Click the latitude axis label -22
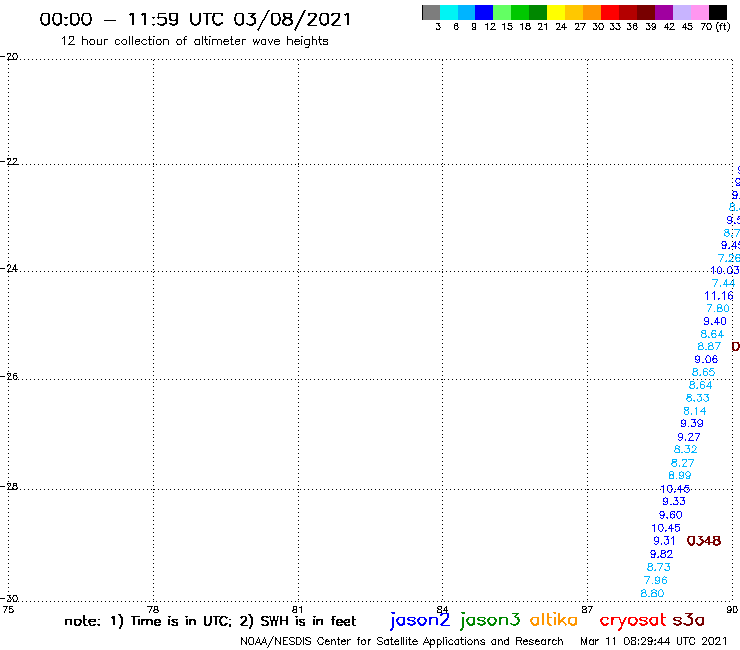The width and height of the screenshot is (740, 650). [9, 161]
